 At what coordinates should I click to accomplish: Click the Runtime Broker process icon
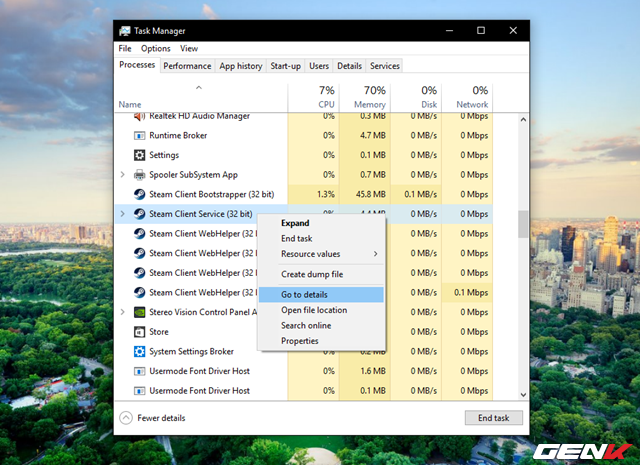tap(140, 136)
